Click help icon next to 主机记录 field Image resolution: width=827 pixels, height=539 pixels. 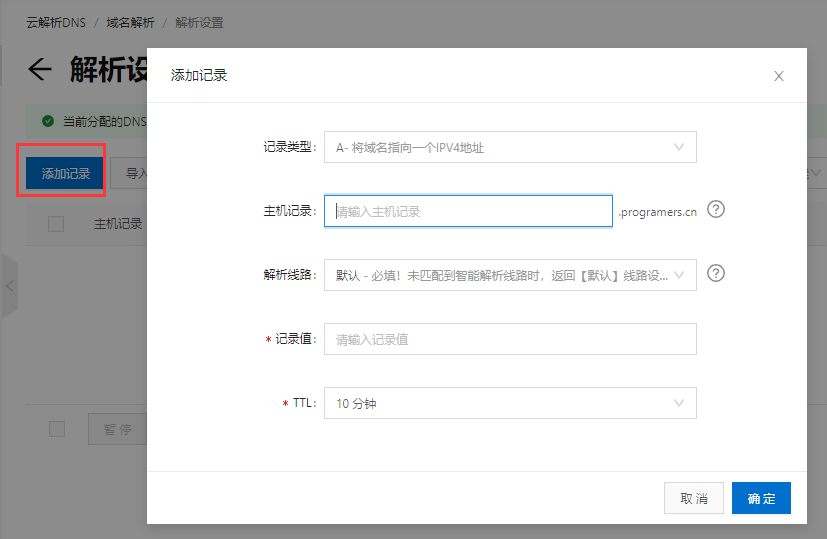pyautogui.click(x=715, y=210)
